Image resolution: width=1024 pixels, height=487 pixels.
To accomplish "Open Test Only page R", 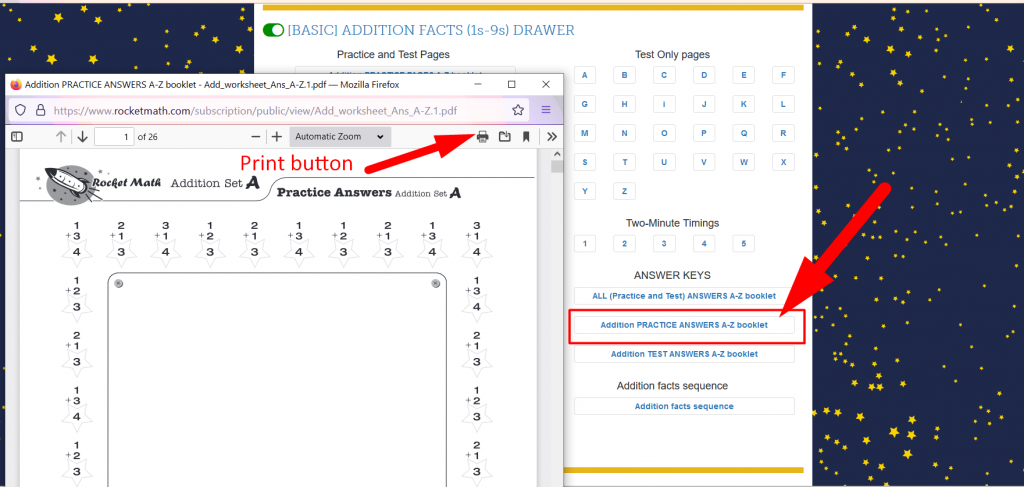I will tap(783, 133).
